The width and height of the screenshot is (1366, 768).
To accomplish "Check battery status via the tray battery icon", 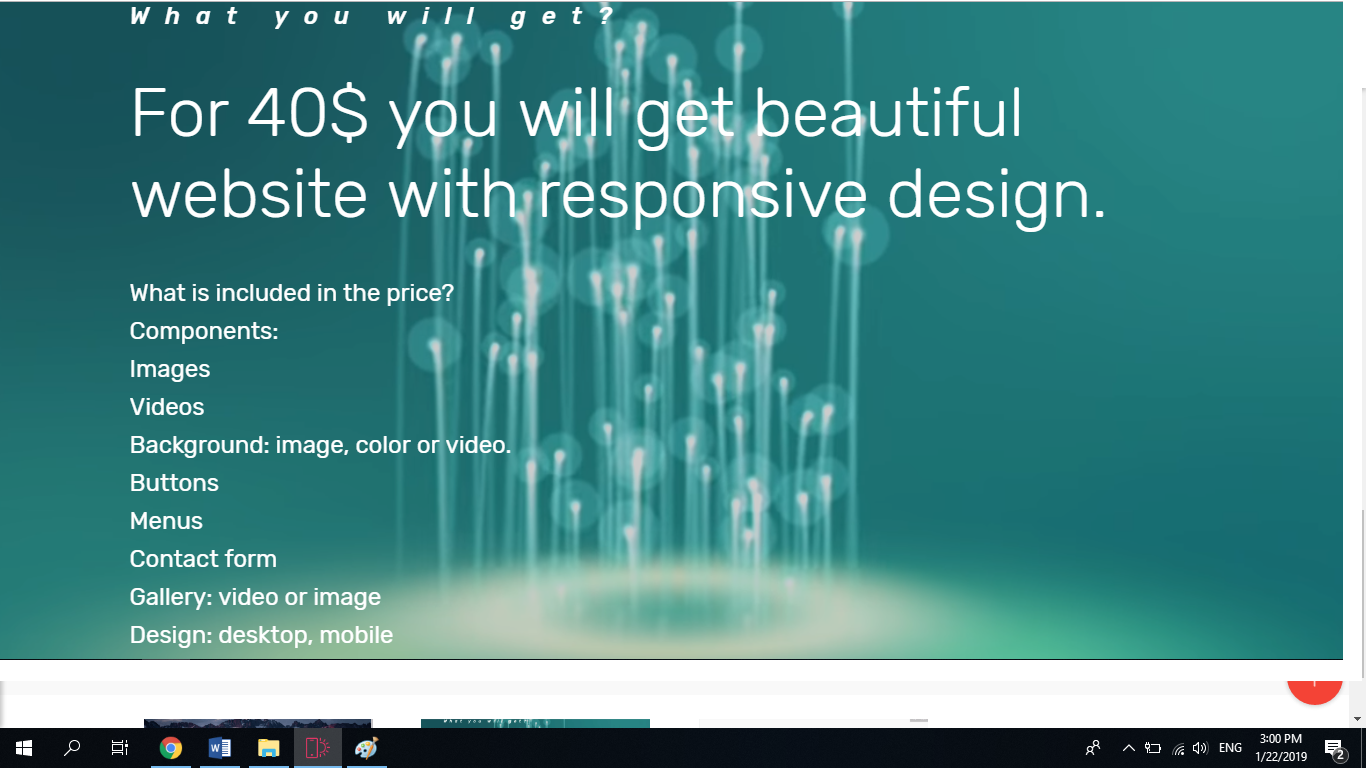I will pos(1152,747).
